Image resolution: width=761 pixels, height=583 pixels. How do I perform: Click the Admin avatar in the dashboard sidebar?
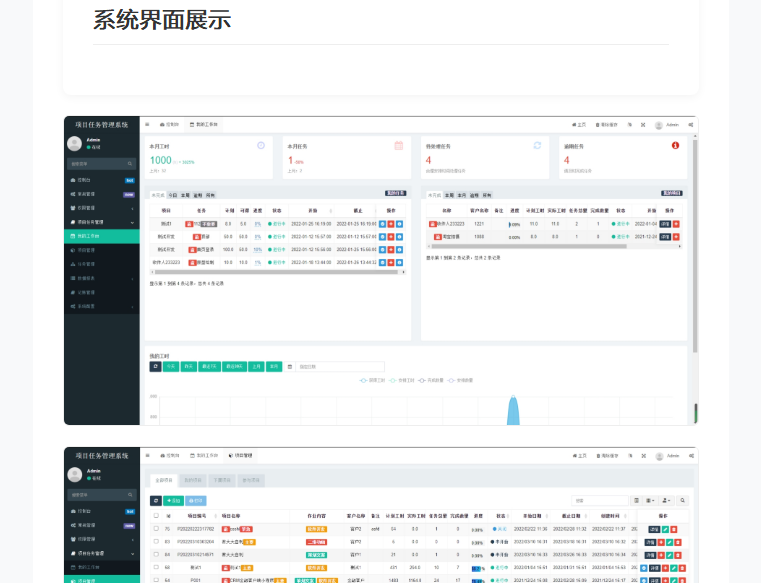74,144
